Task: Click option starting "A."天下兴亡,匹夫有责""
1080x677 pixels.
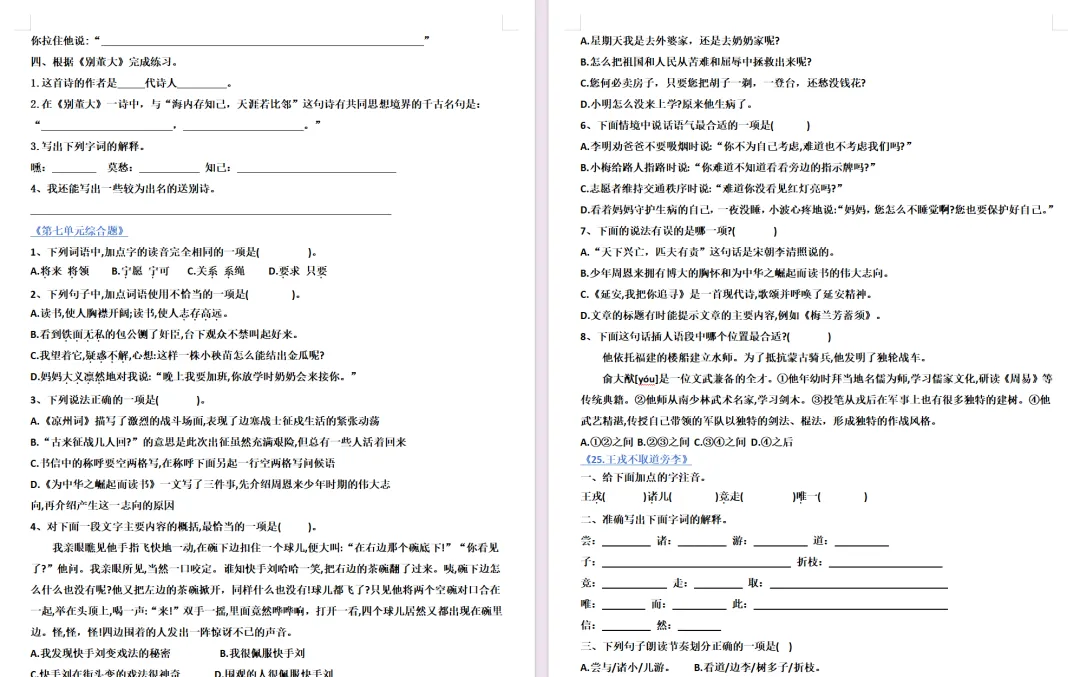Action: [708, 252]
